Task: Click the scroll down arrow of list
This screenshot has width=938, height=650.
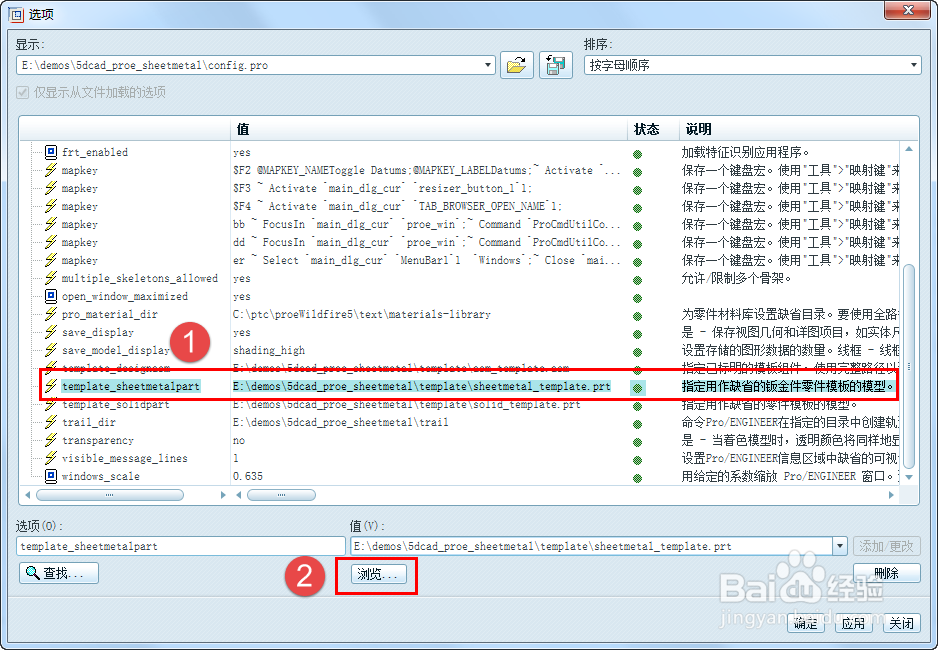Action: pyautogui.click(x=909, y=477)
